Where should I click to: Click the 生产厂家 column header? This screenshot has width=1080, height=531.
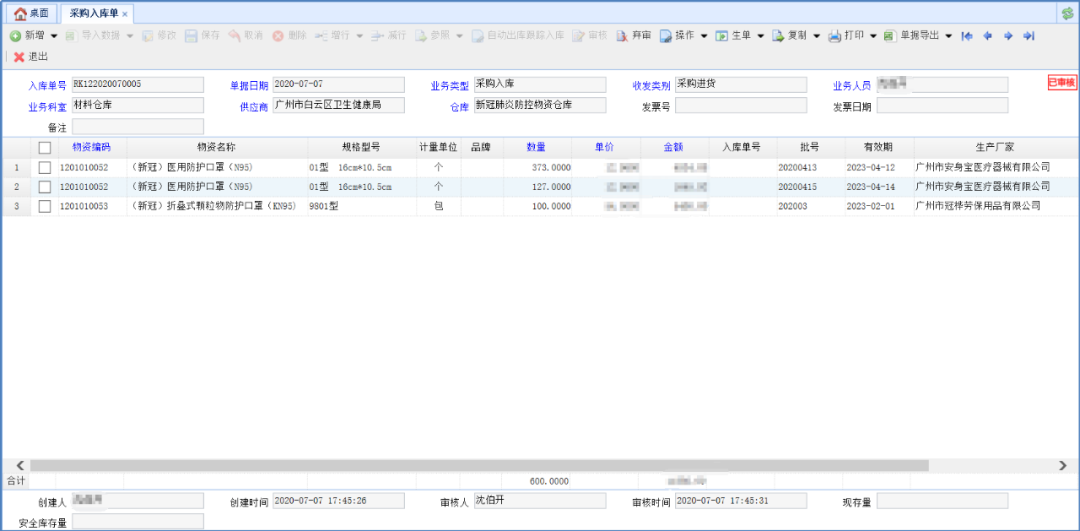(x=994, y=147)
